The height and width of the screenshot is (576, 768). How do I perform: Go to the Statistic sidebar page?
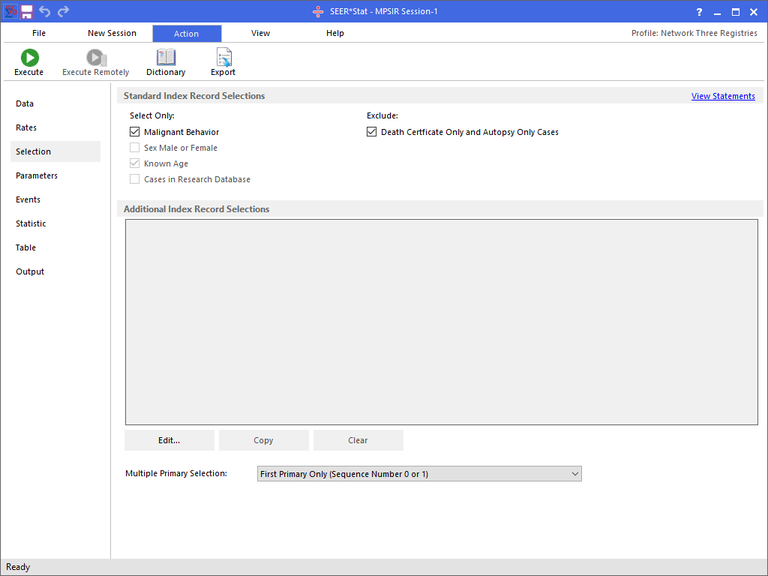31,224
